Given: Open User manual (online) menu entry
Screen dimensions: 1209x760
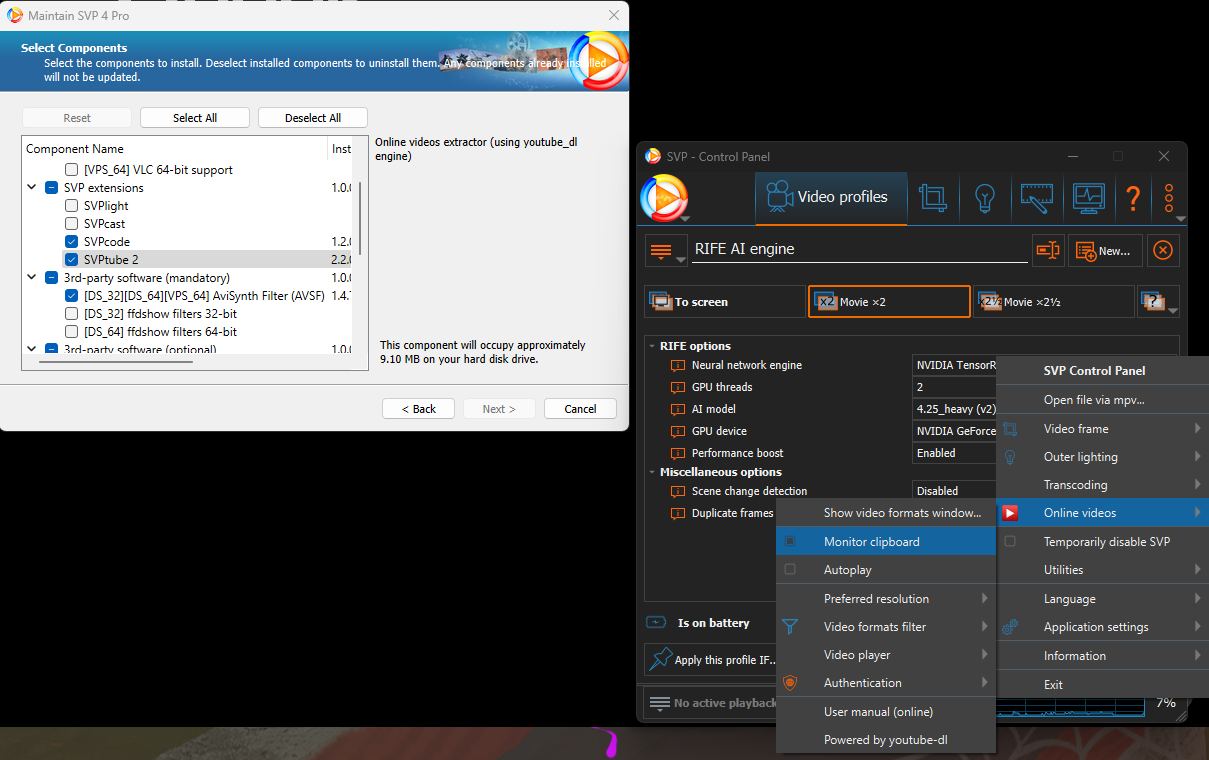Looking at the screenshot, I should click(886, 712).
